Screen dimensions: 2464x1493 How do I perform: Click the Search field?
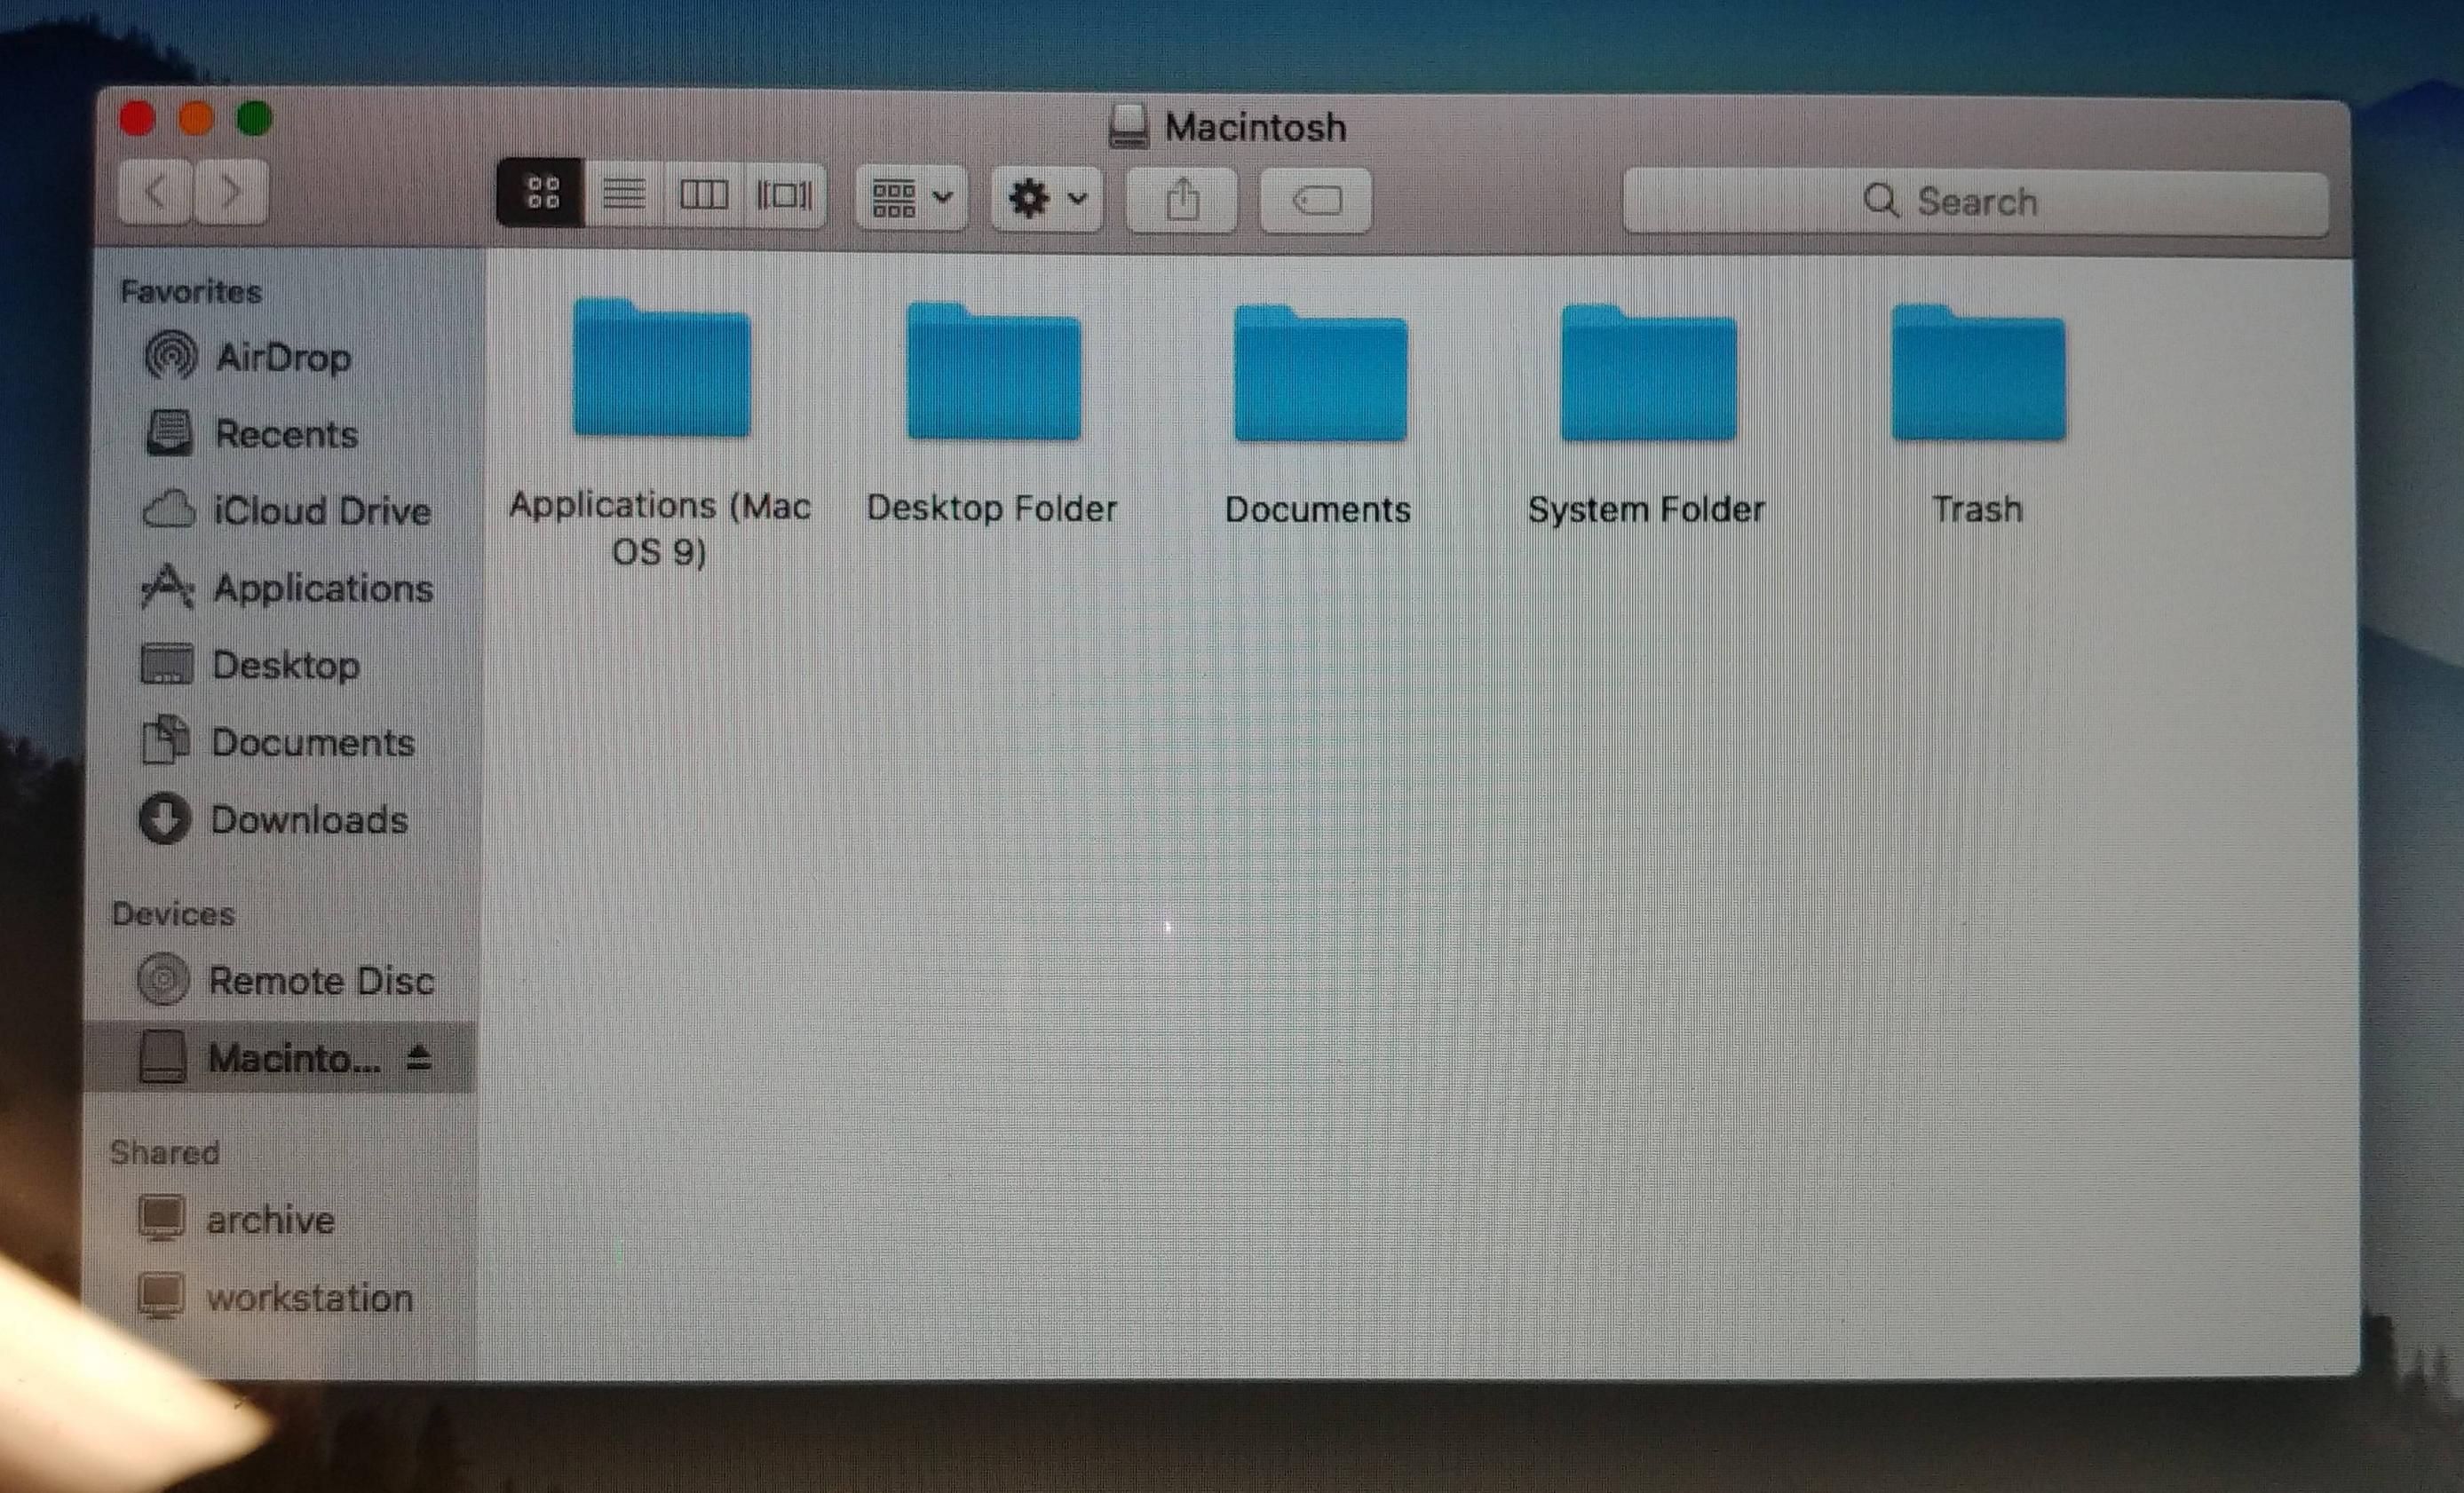click(1976, 202)
